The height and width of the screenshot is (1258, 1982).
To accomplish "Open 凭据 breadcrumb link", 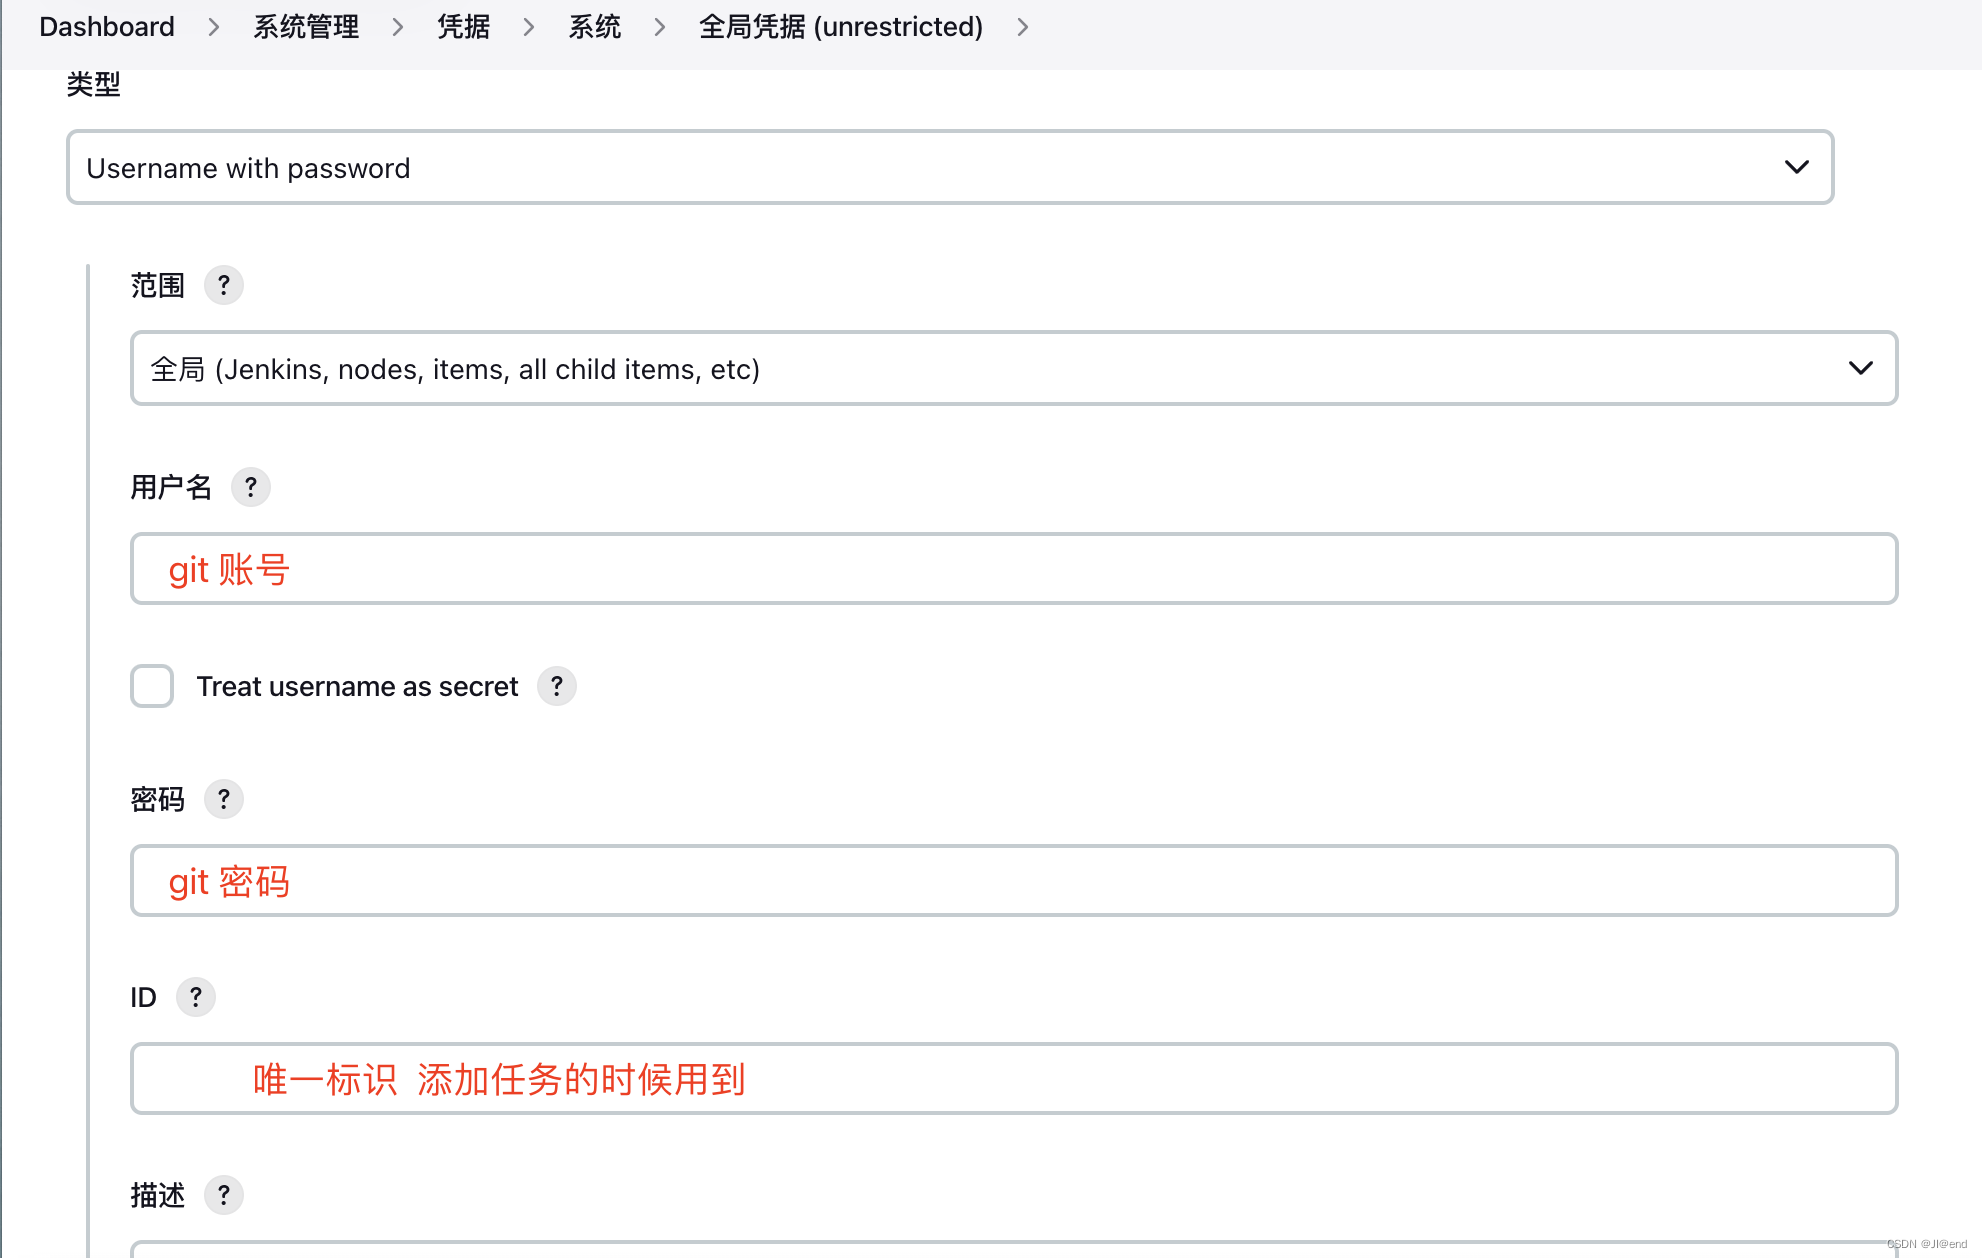I will [x=464, y=27].
